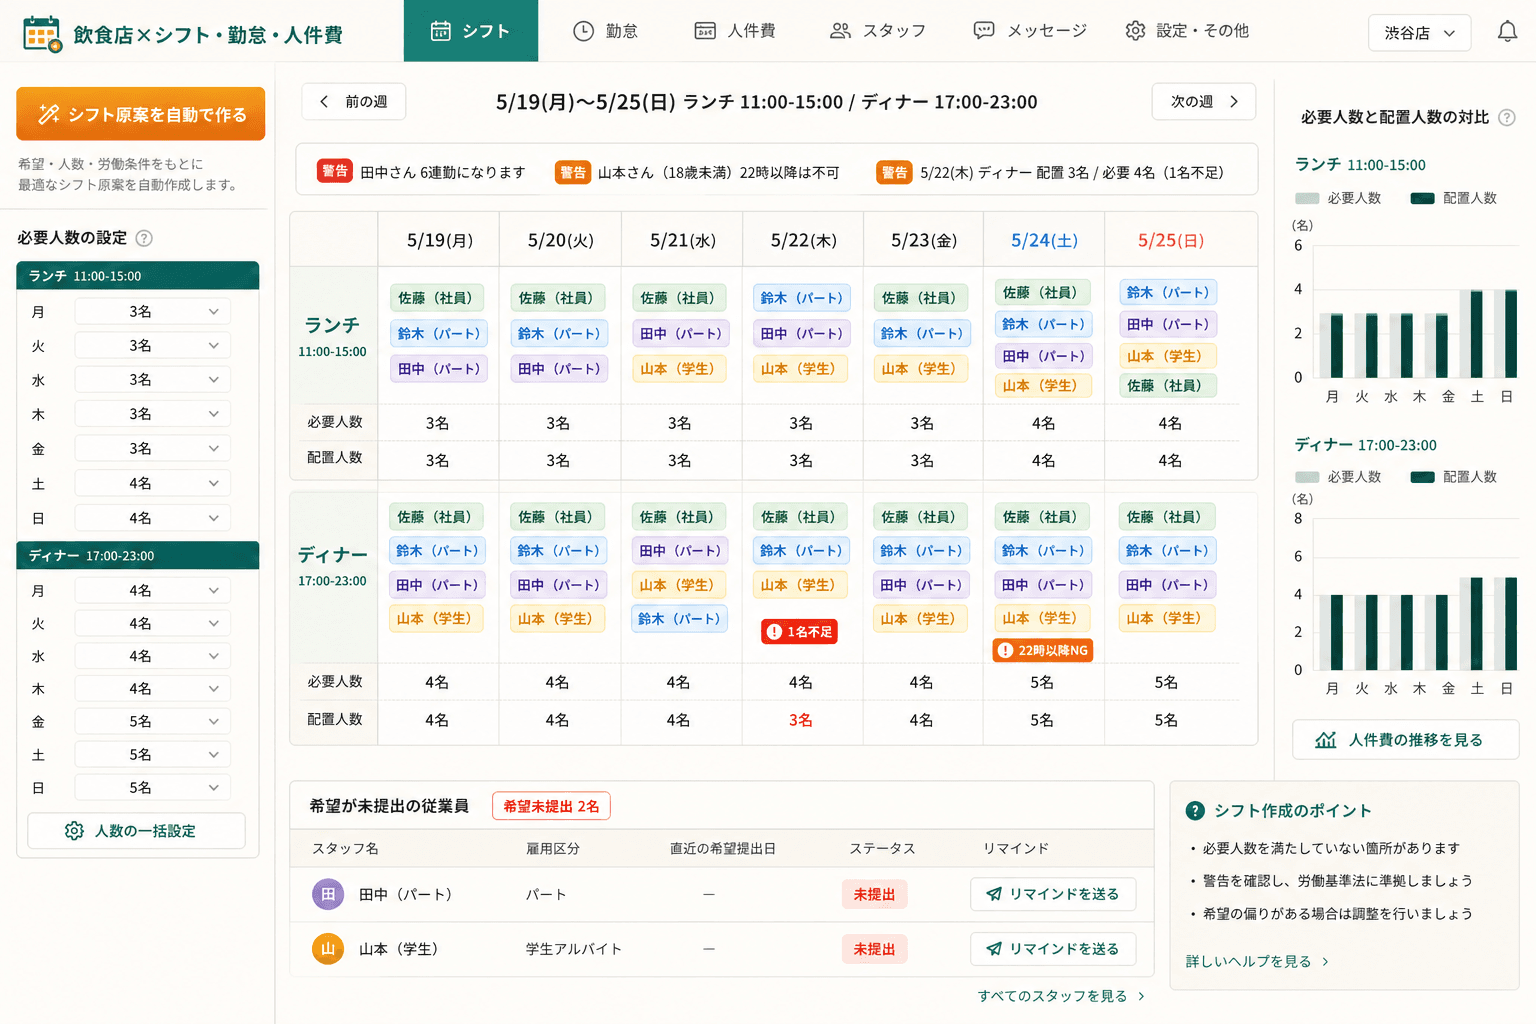1536x1024 pixels.
Task: Open lunch 日 required count dropdown
Action: (x=152, y=518)
